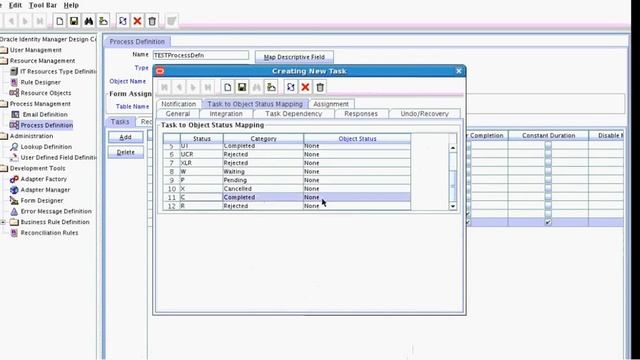Open Adapter Manager in the tree

(40, 190)
